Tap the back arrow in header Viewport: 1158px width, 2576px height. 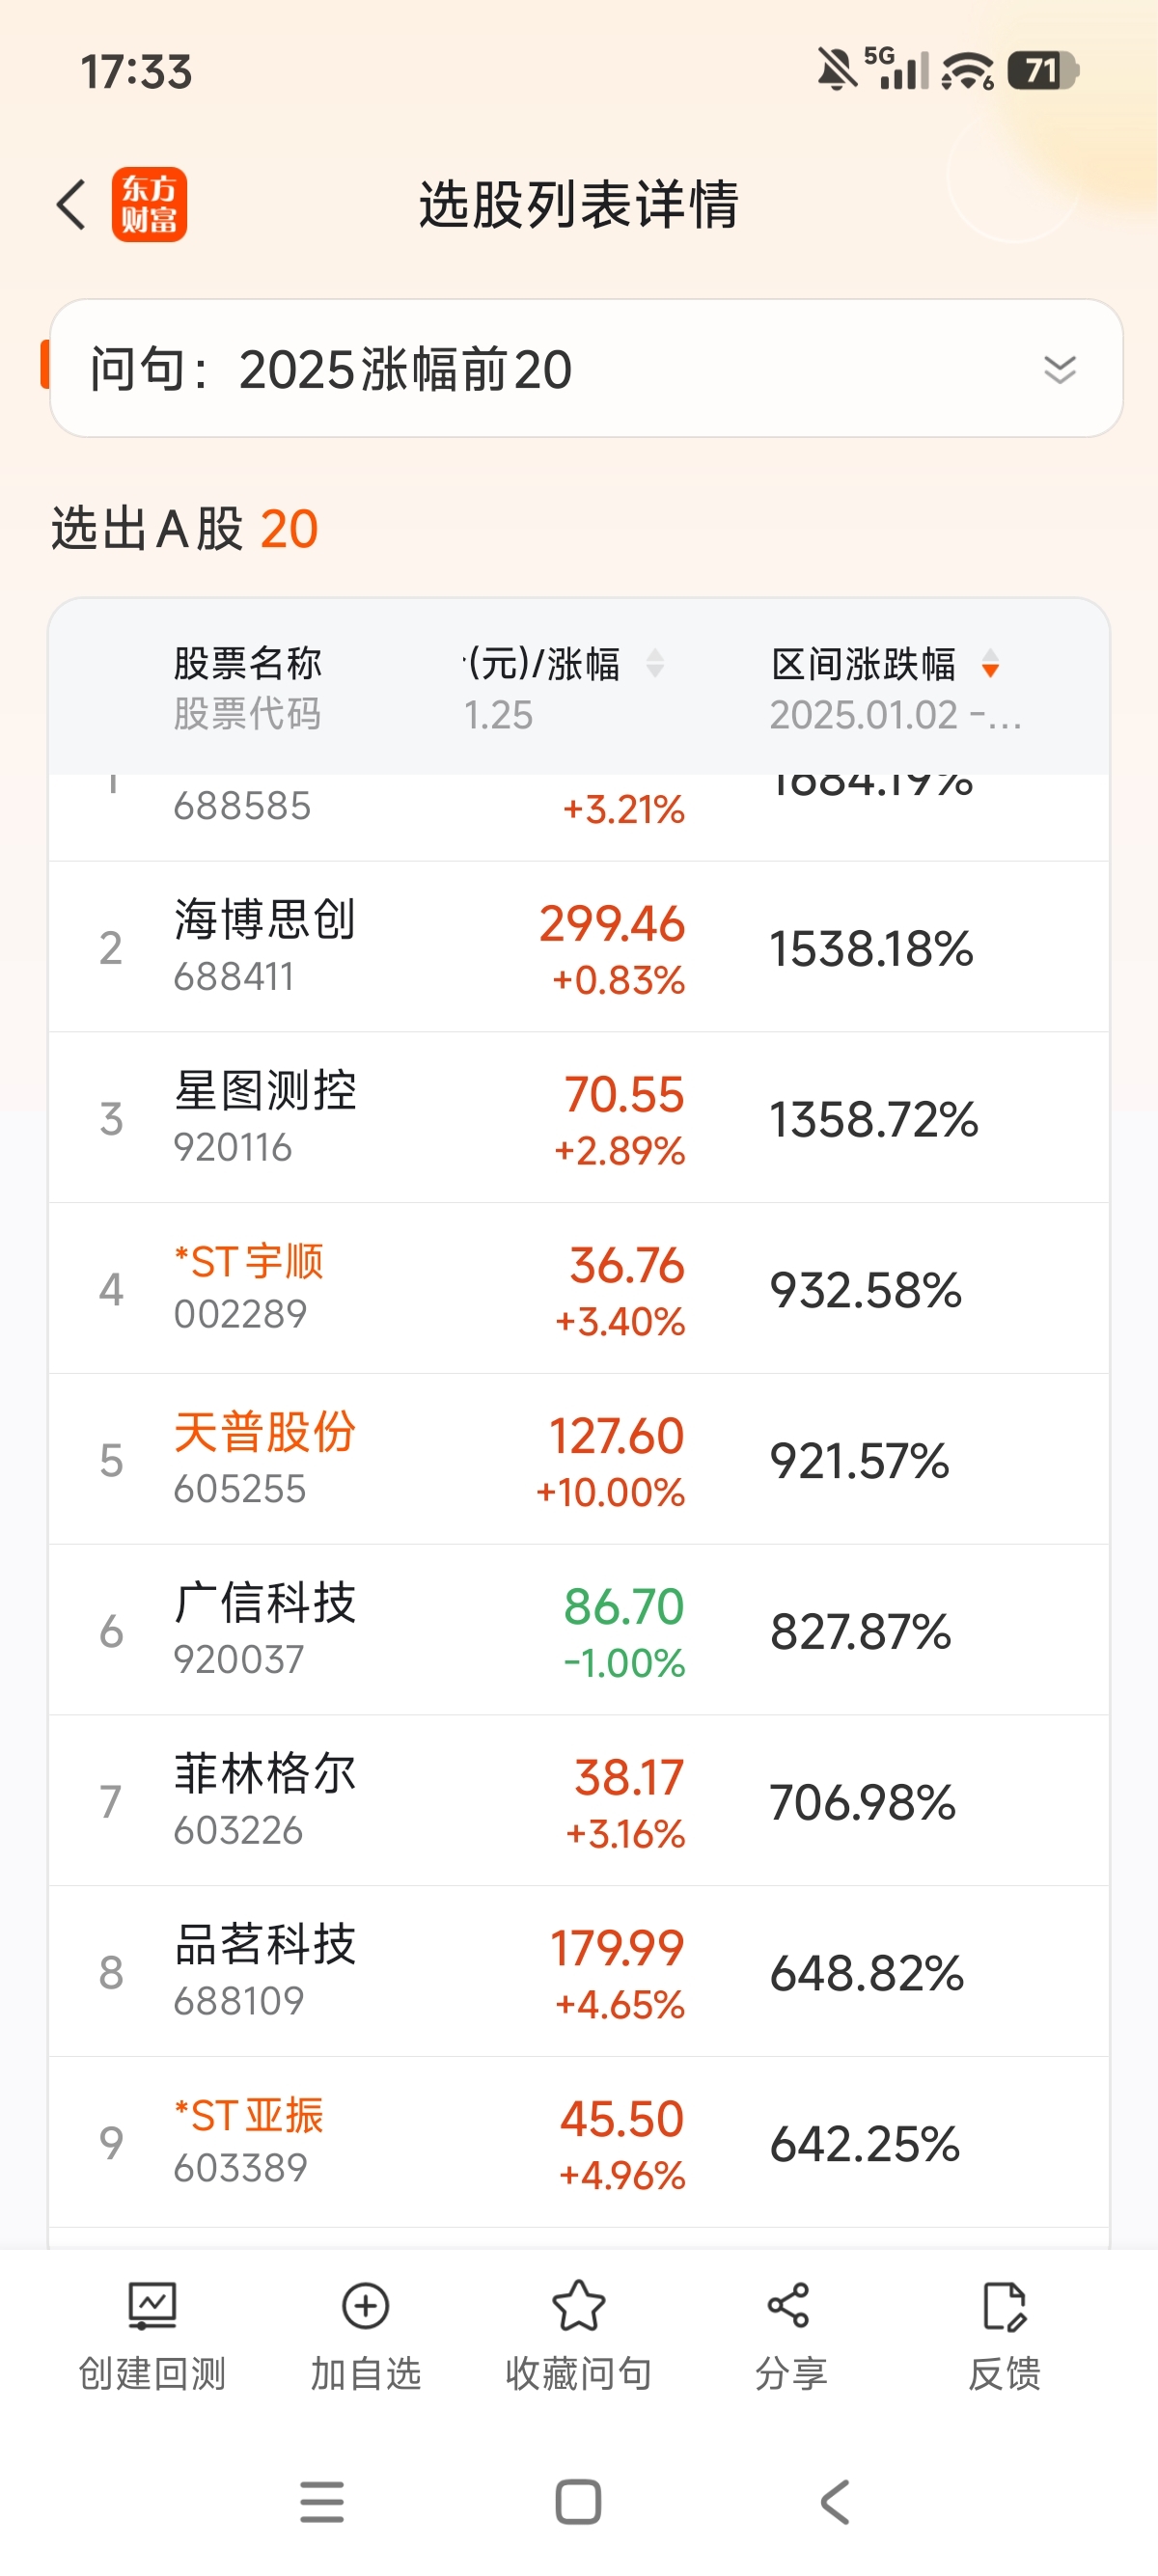tap(71, 204)
